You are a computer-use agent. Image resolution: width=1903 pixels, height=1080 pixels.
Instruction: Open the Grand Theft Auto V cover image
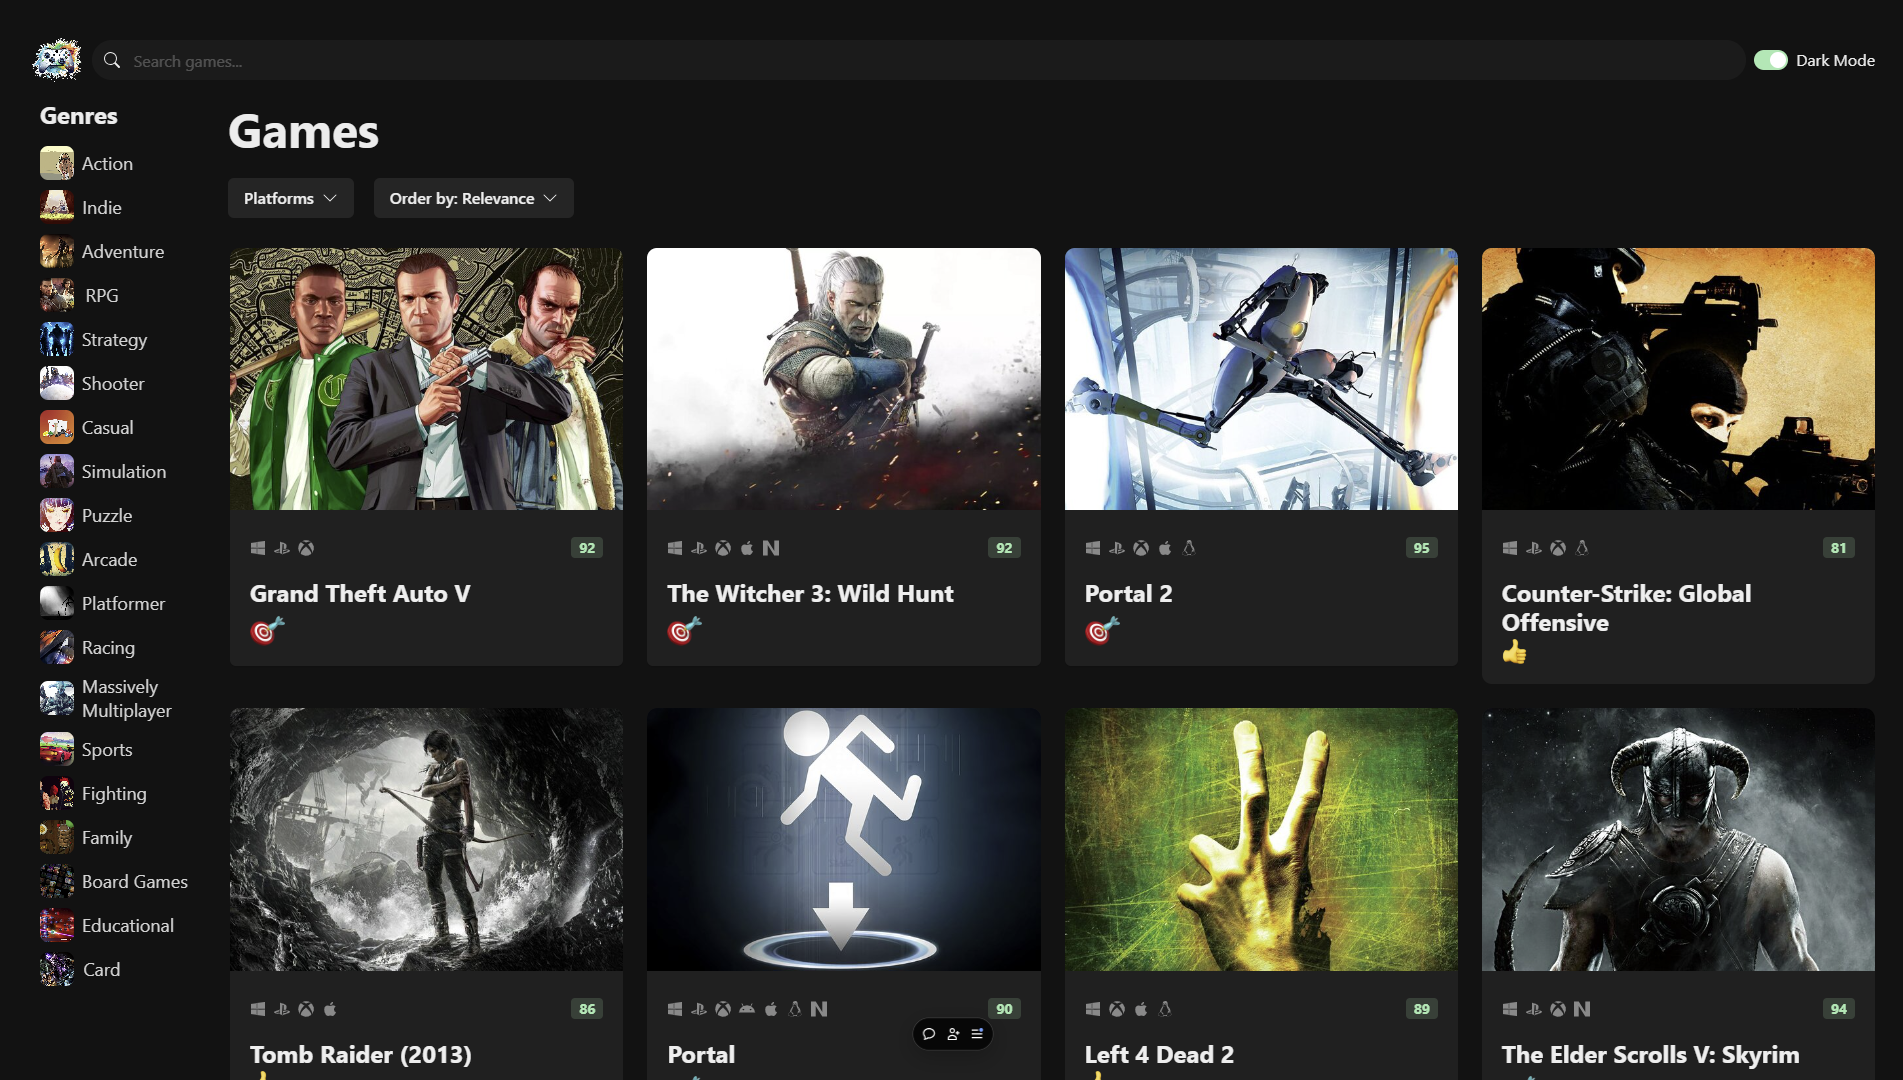click(426, 379)
